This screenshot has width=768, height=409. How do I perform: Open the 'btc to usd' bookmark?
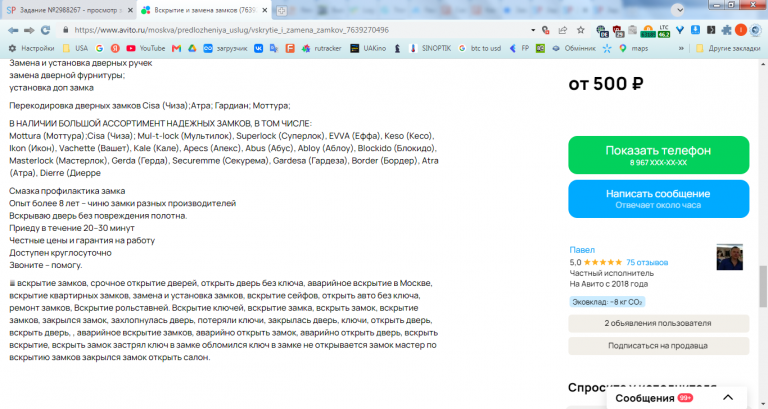pos(480,48)
